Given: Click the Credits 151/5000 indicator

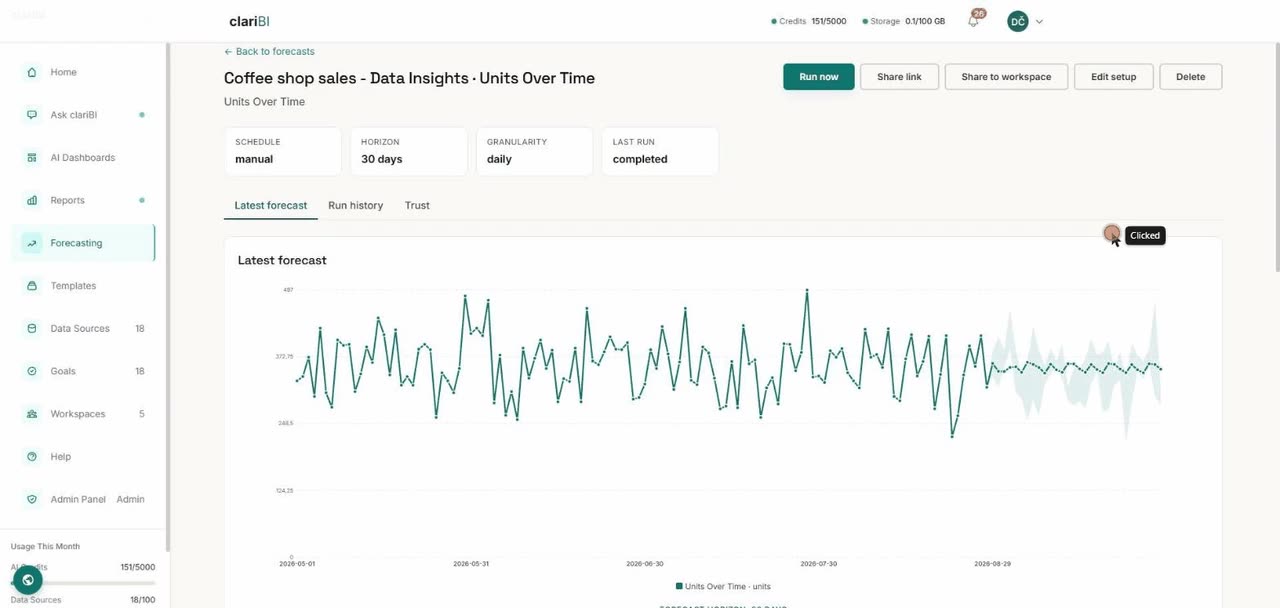Looking at the screenshot, I should click(809, 21).
